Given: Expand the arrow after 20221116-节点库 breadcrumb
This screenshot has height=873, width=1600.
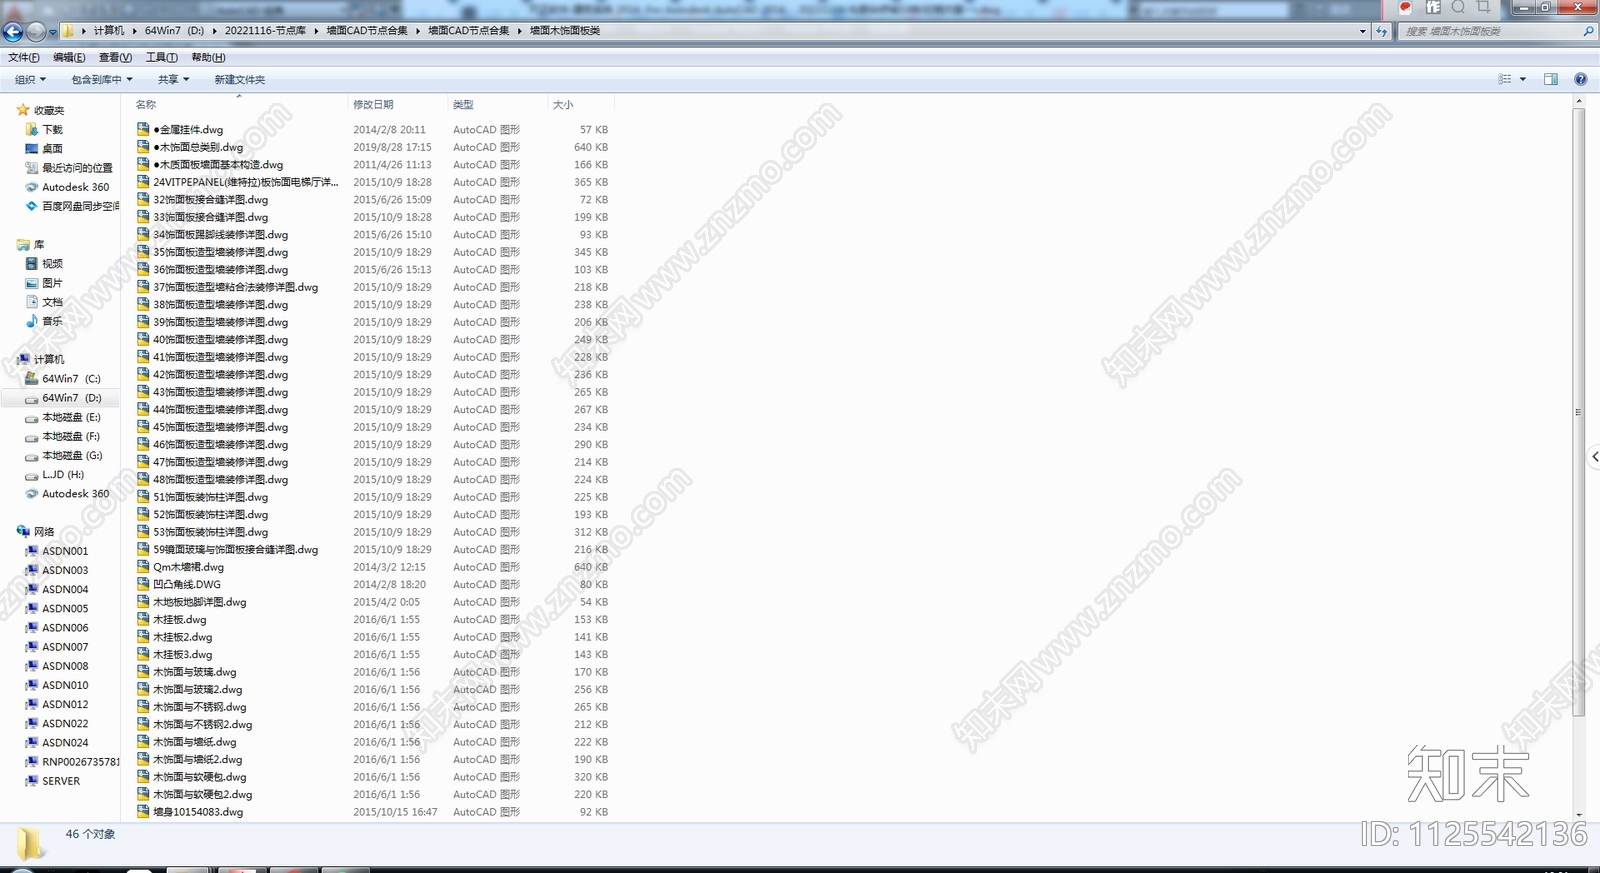Looking at the screenshot, I should (316, 31).
